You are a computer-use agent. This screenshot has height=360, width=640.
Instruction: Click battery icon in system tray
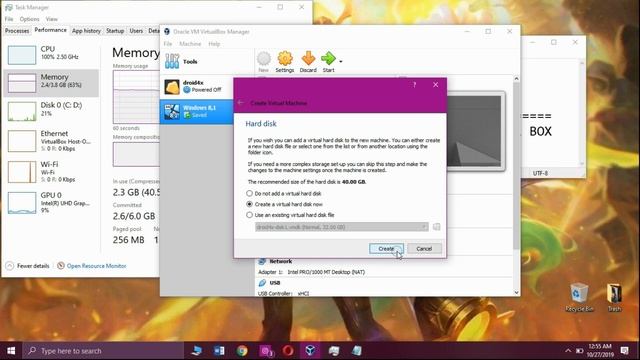coord(579,351)
